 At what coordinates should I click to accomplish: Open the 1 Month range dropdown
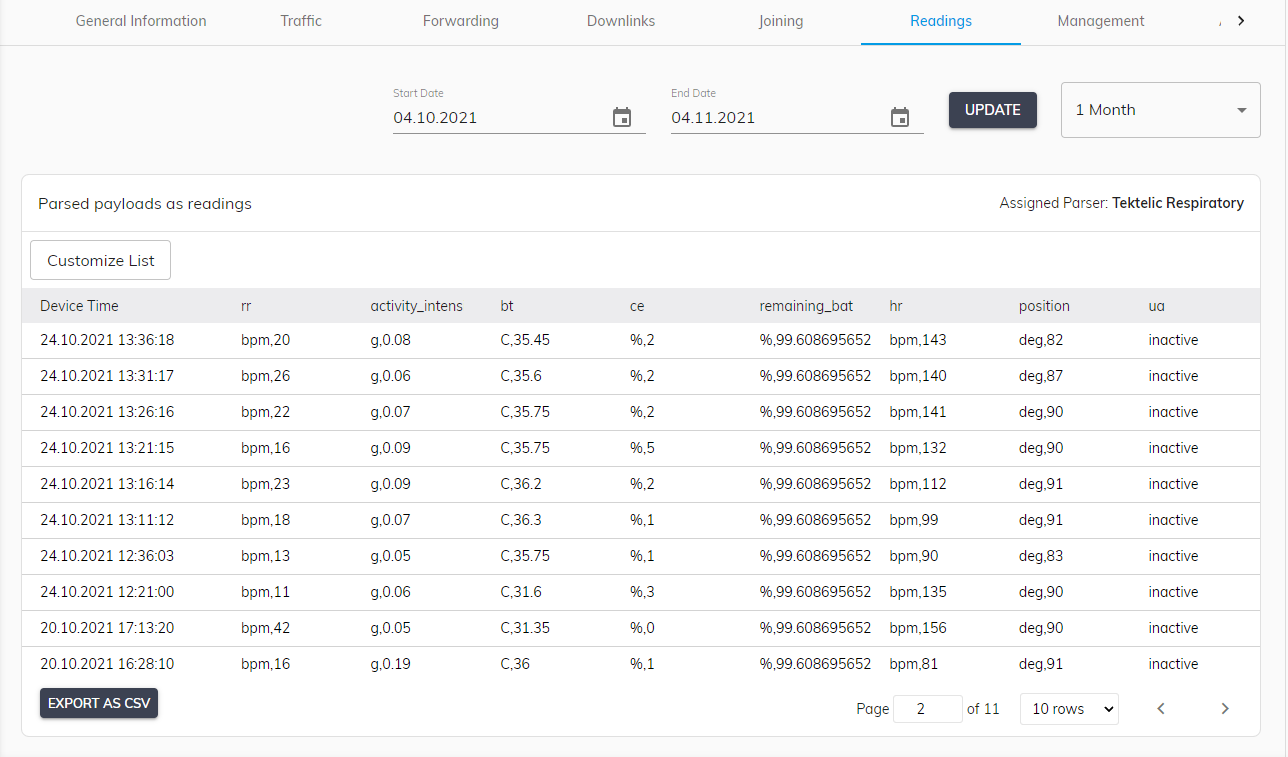1160,110
